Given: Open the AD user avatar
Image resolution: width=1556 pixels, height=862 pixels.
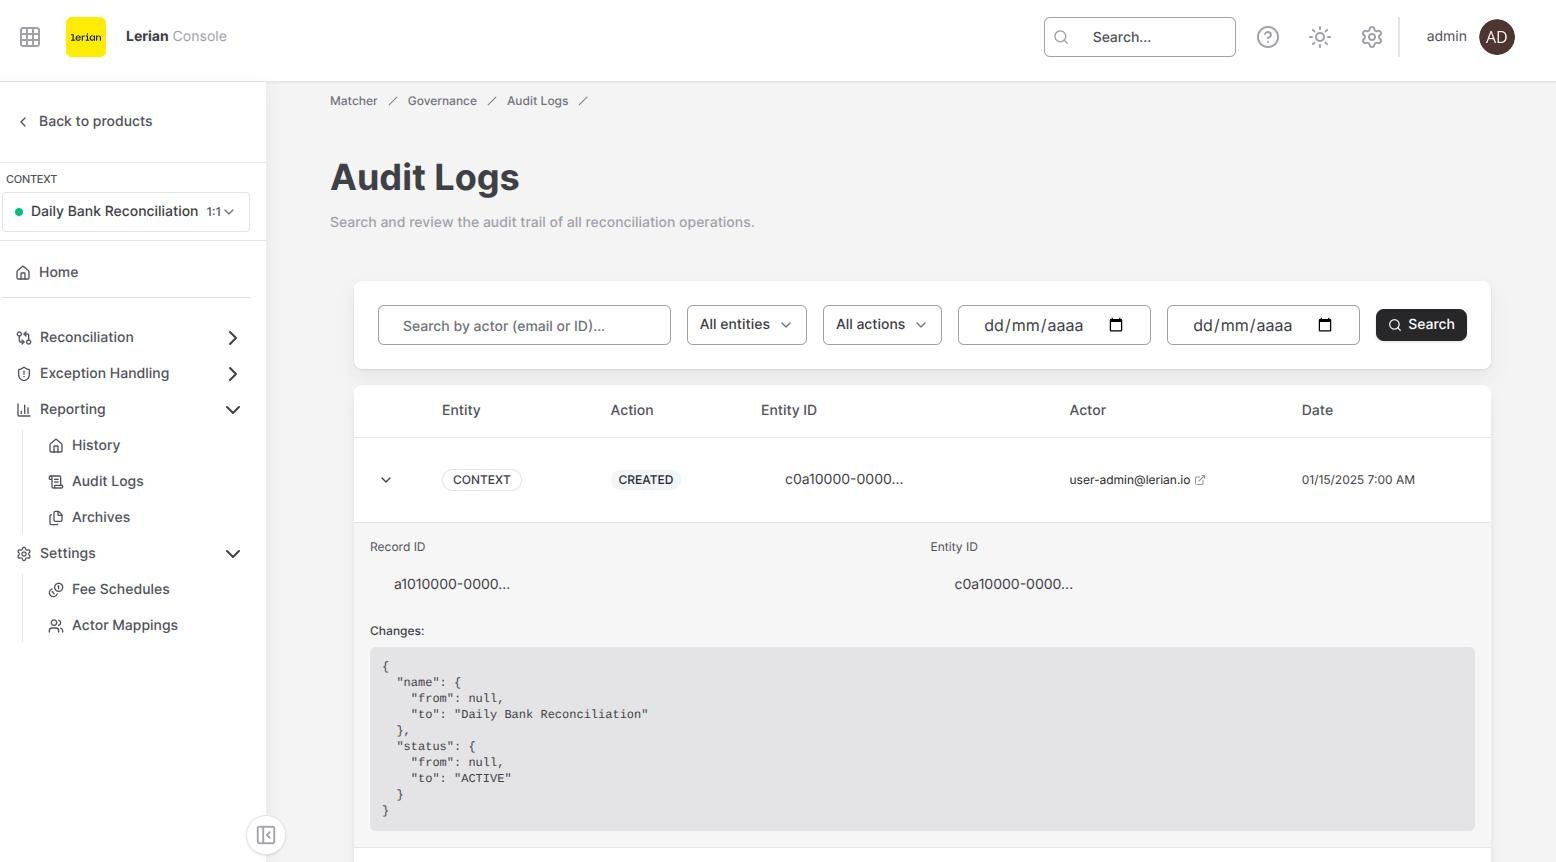Looking at the screenshot, I should coord(1497,37).
